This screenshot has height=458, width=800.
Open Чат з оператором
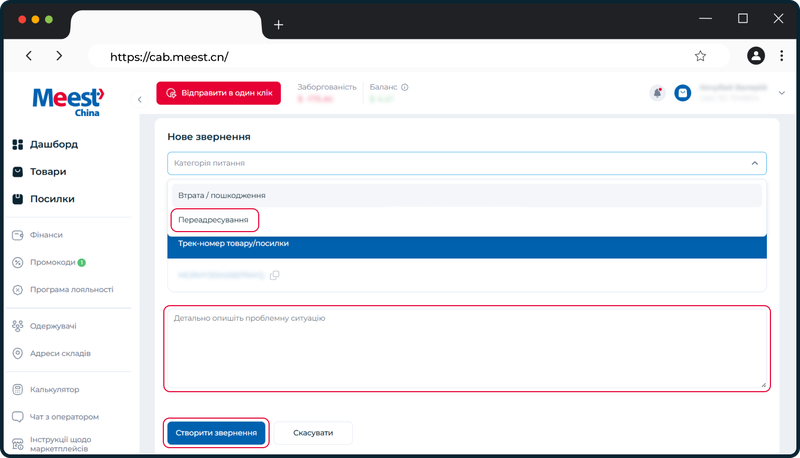(64, 417)
